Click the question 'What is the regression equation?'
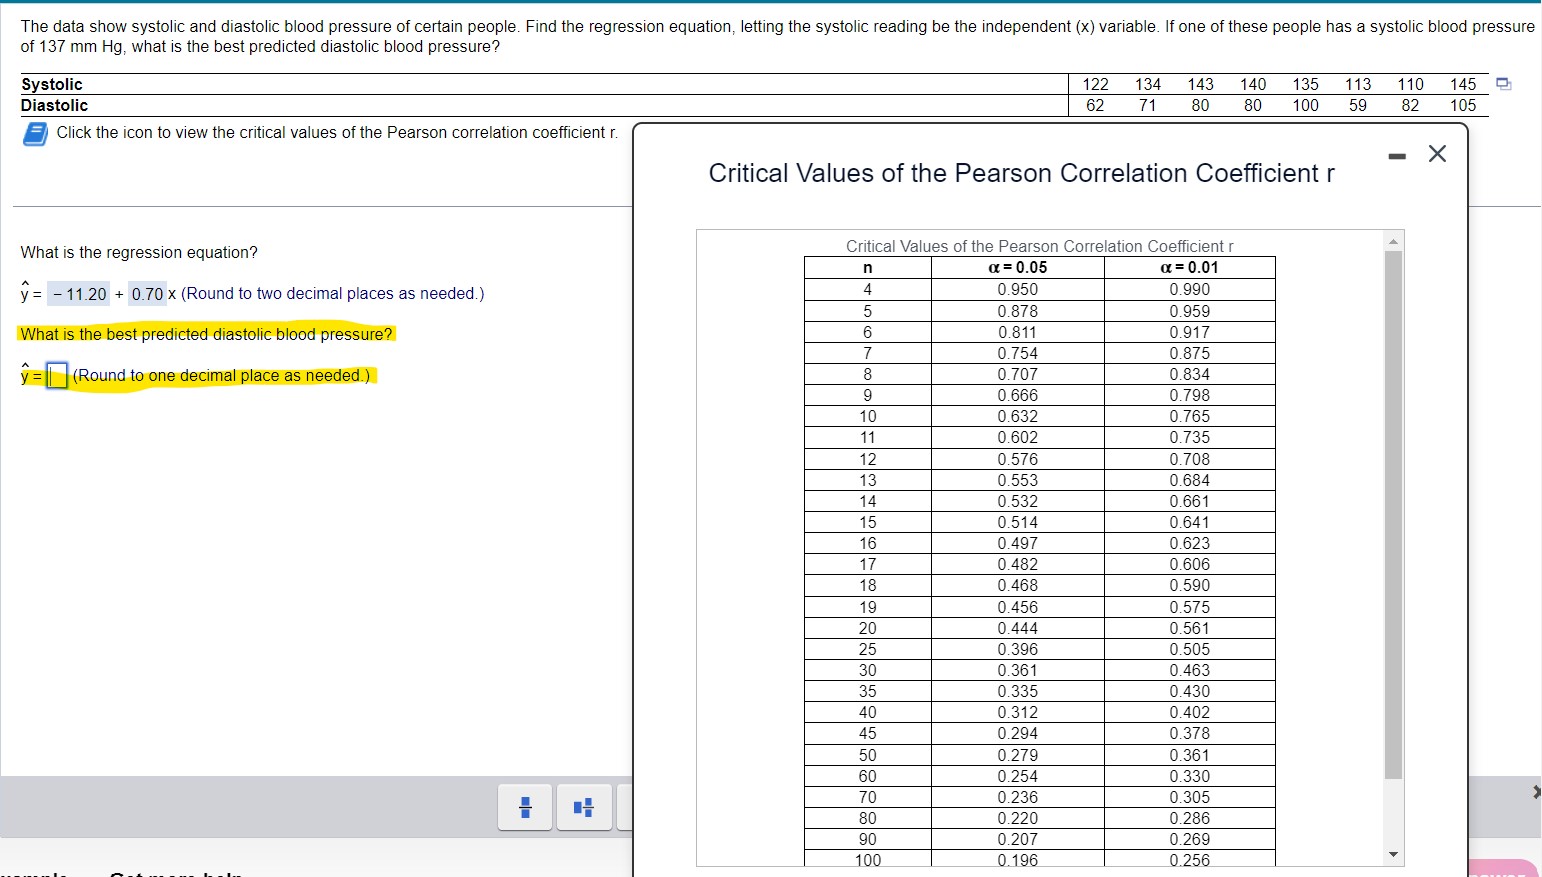This screenshot has height=877, width=1542. (139, 252)
